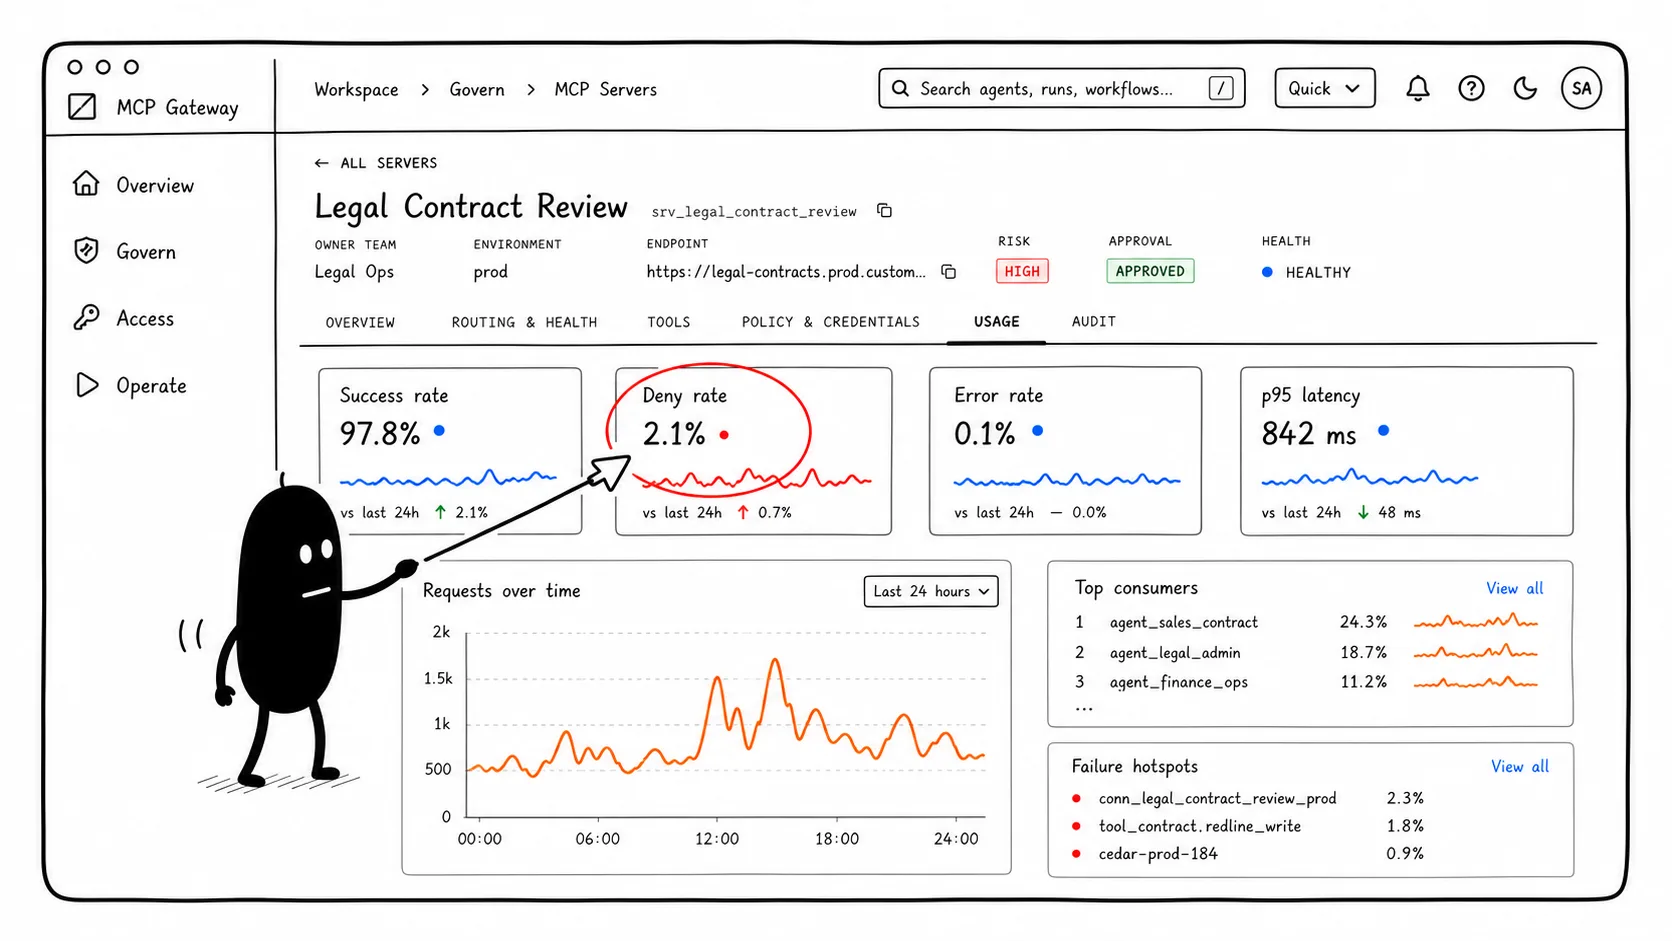1672x941 pixels.
Task: Select agent_finance_ops consumer row
Action: click(1310, 682)
